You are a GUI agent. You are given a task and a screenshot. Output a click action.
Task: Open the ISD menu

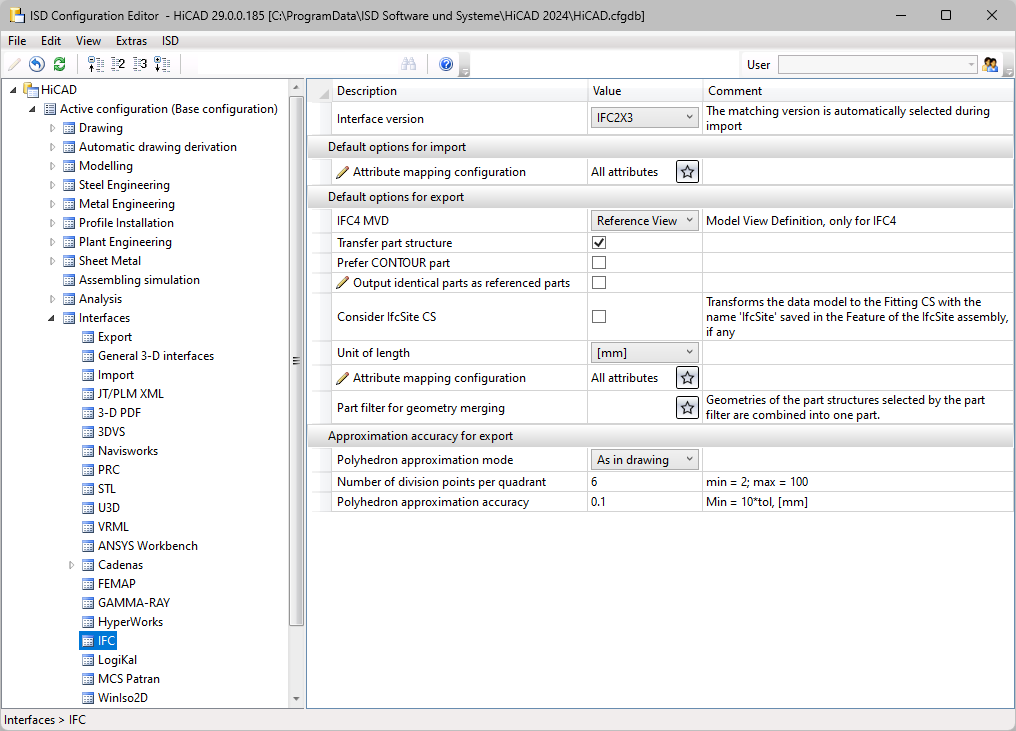coord(170,41)
